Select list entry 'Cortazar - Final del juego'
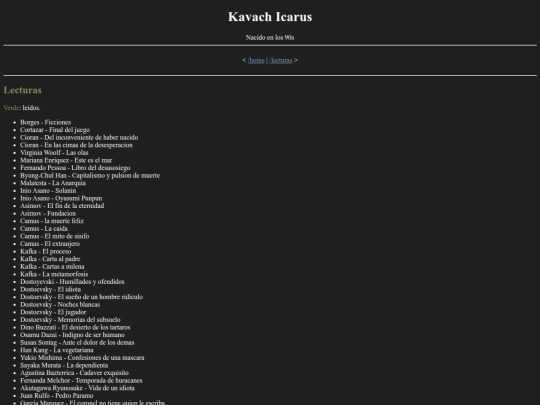This screenshot has width=540, height=405. click(x=55, y=130)
